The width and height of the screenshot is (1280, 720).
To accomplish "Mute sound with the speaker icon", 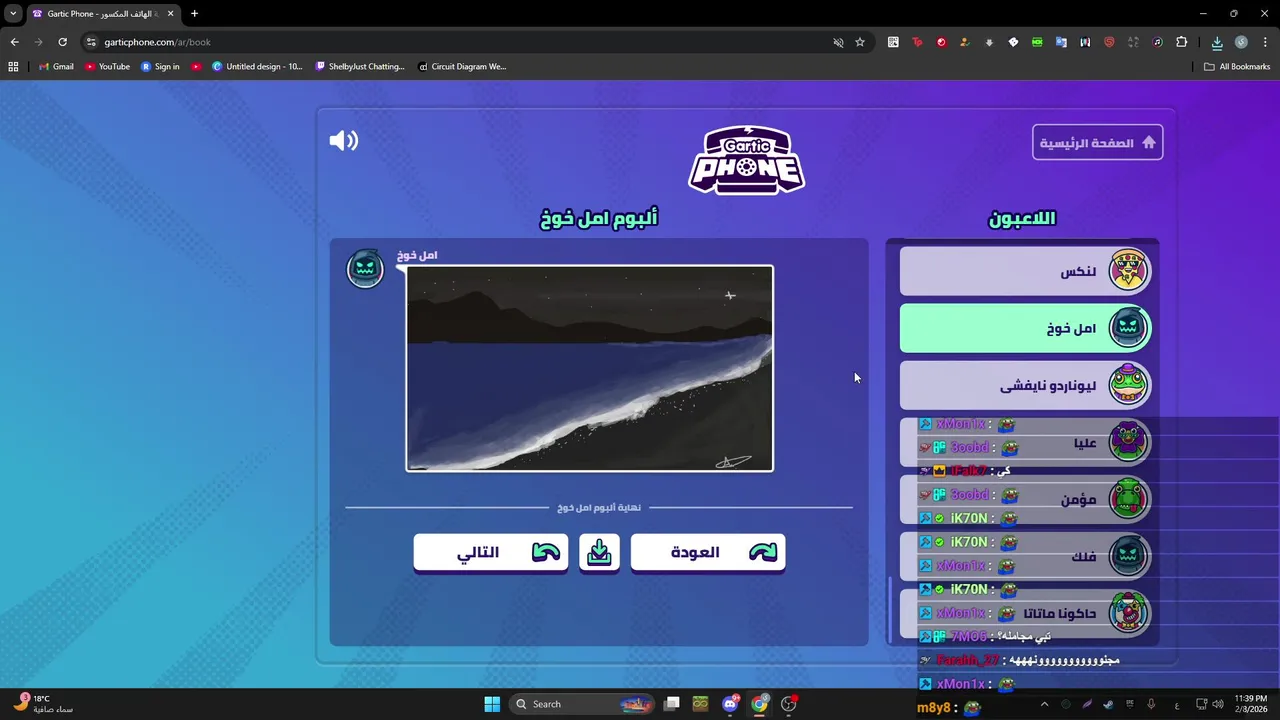I will point(343,141).
